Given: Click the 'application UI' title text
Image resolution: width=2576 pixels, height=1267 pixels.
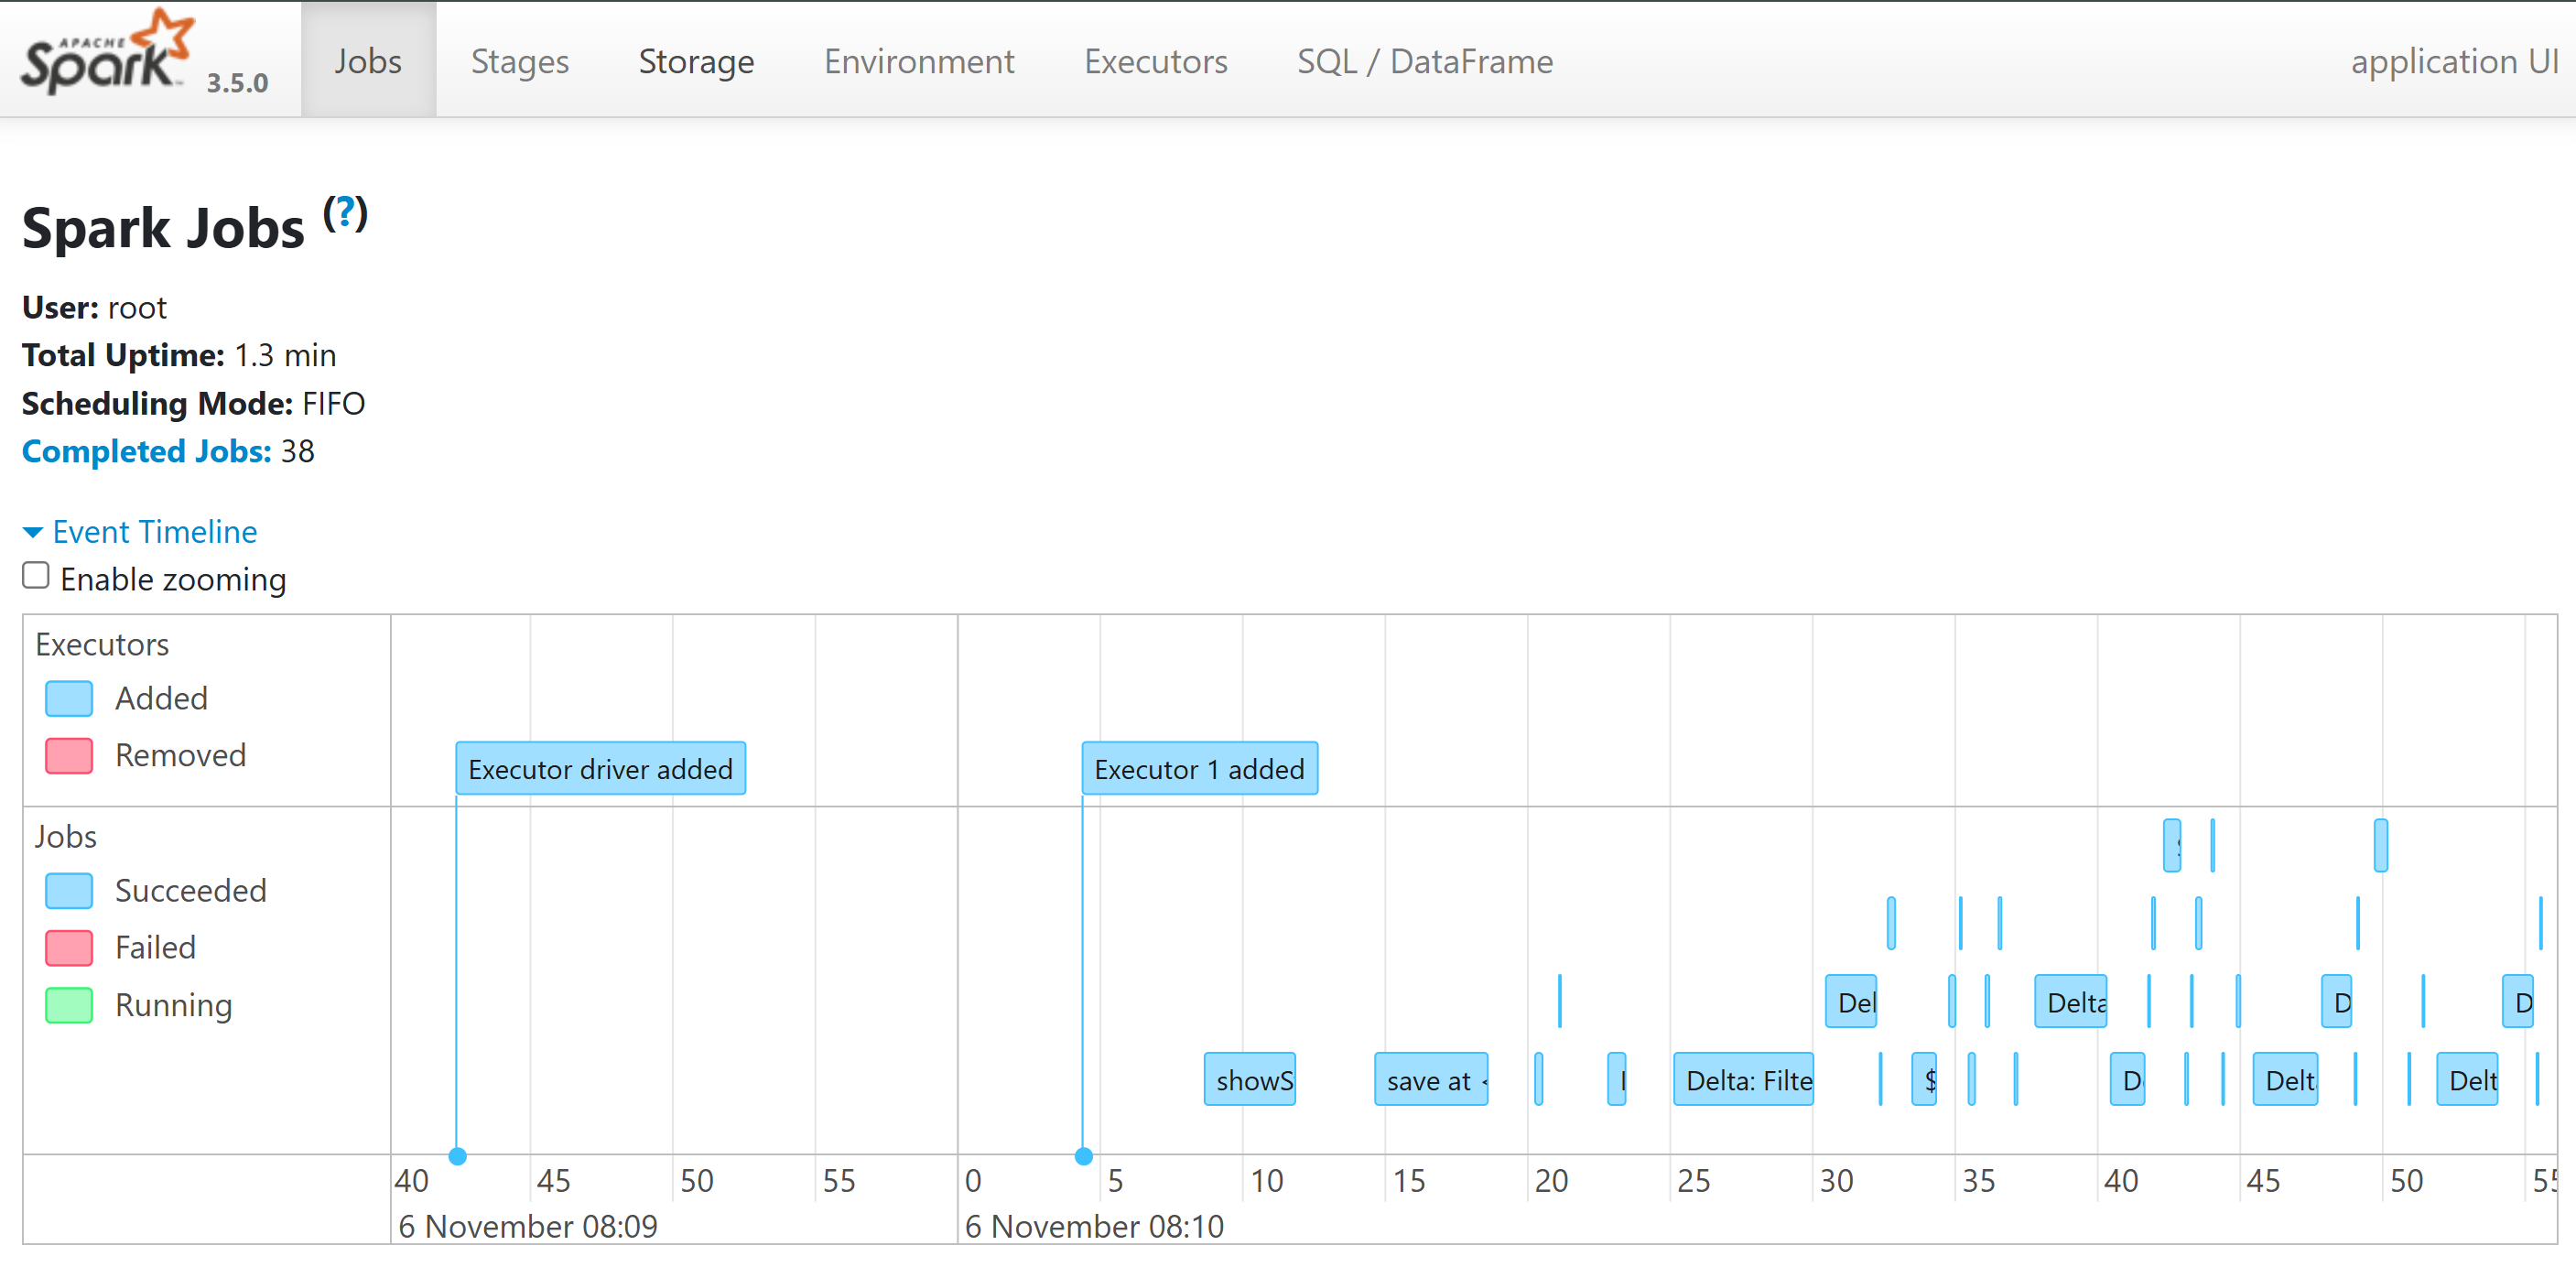Looking at the screenshot, I should pyautogui.click(x=2454, y=61).
